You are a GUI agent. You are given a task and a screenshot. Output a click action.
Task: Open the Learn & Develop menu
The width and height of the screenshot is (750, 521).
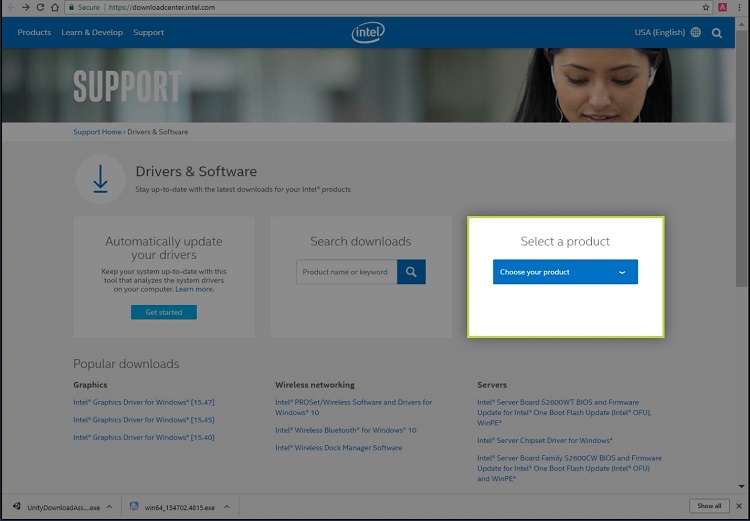pyautogui.click(x=92, y=32)
